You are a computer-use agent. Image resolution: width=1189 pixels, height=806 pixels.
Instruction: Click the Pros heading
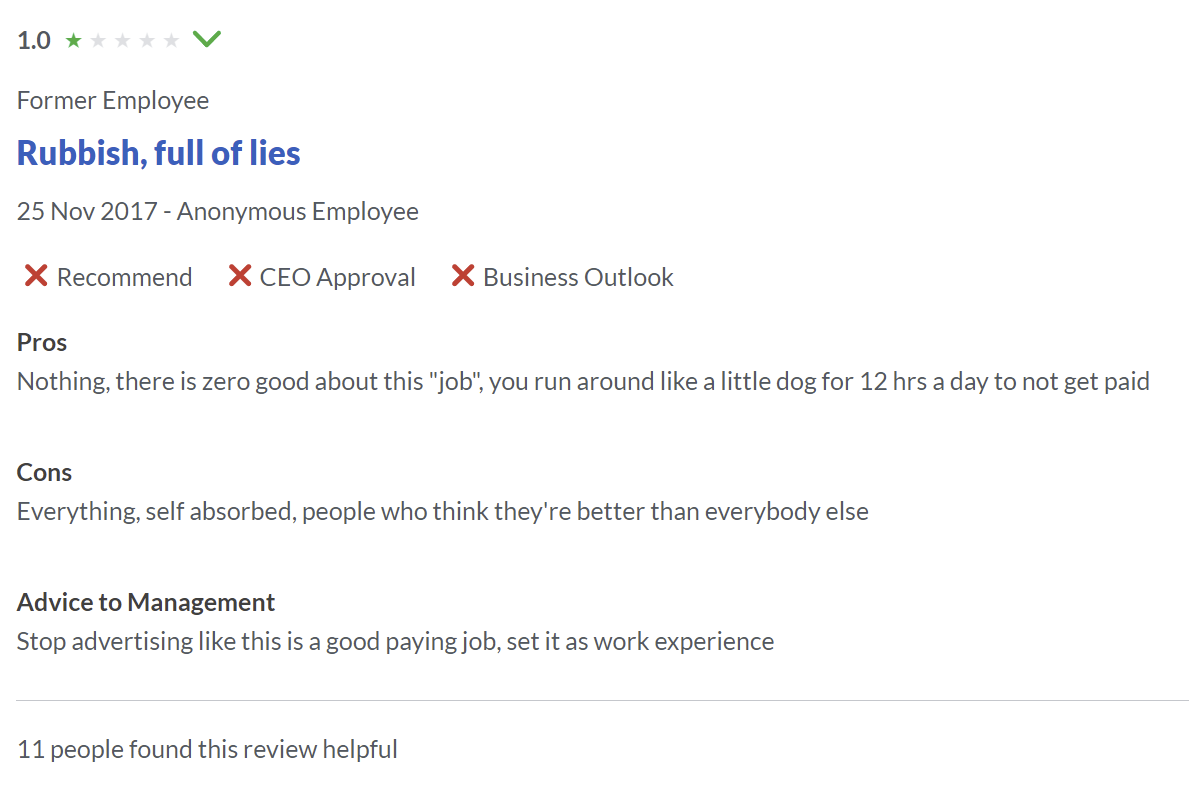point(42,343)
